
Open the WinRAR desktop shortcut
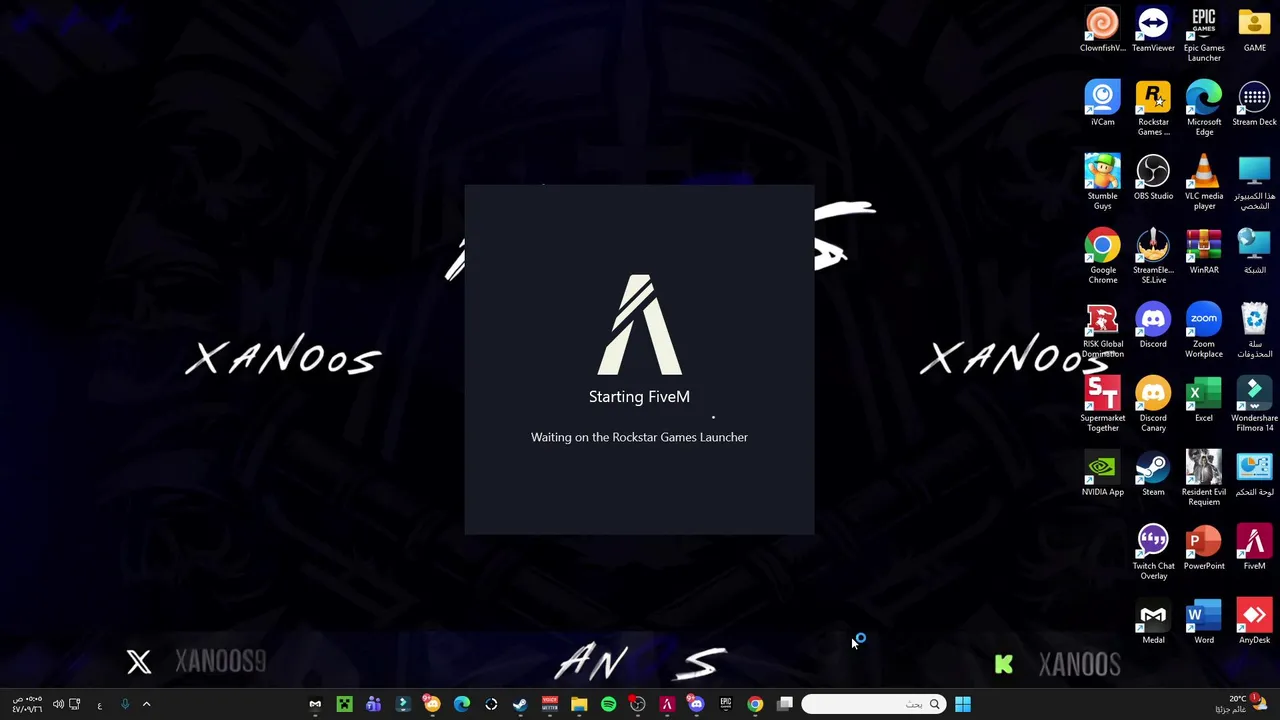[1204, 252]
